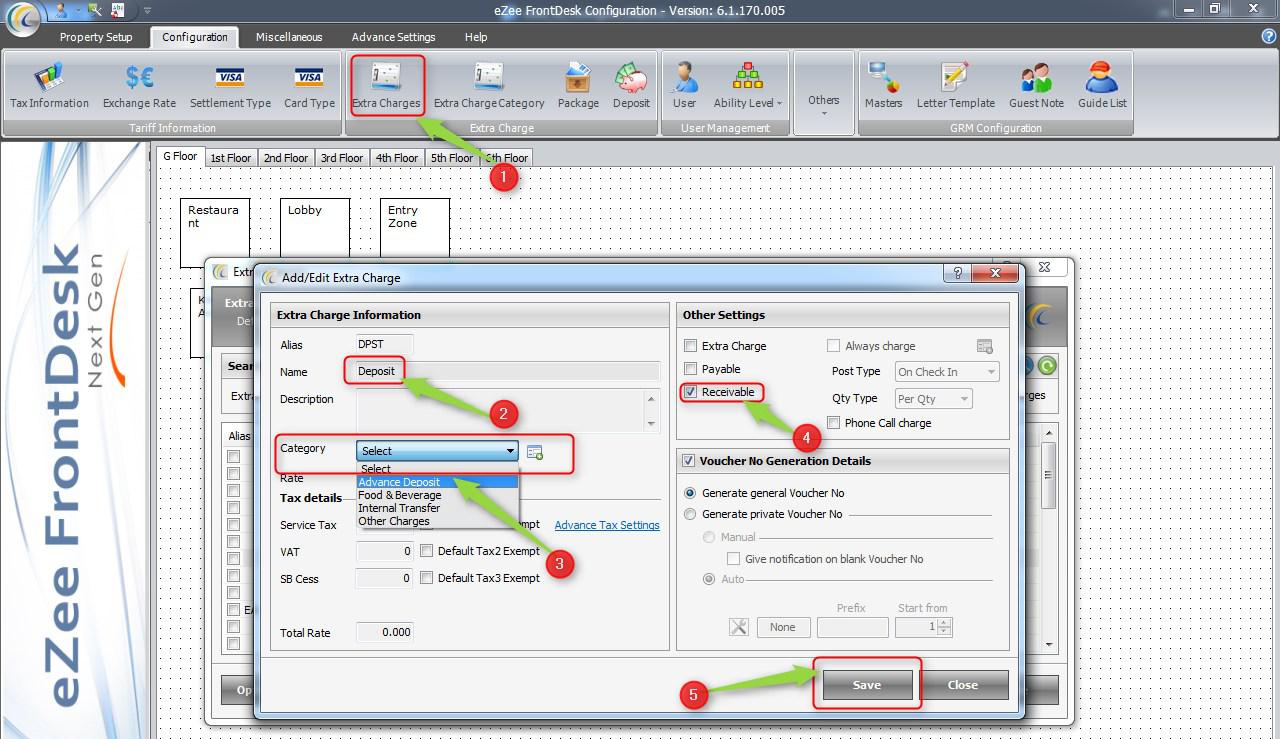This screenshot has height=739, width=1280.
Task: Click the Abc icon in quick access toolbar
Action: tap(118, 10)
